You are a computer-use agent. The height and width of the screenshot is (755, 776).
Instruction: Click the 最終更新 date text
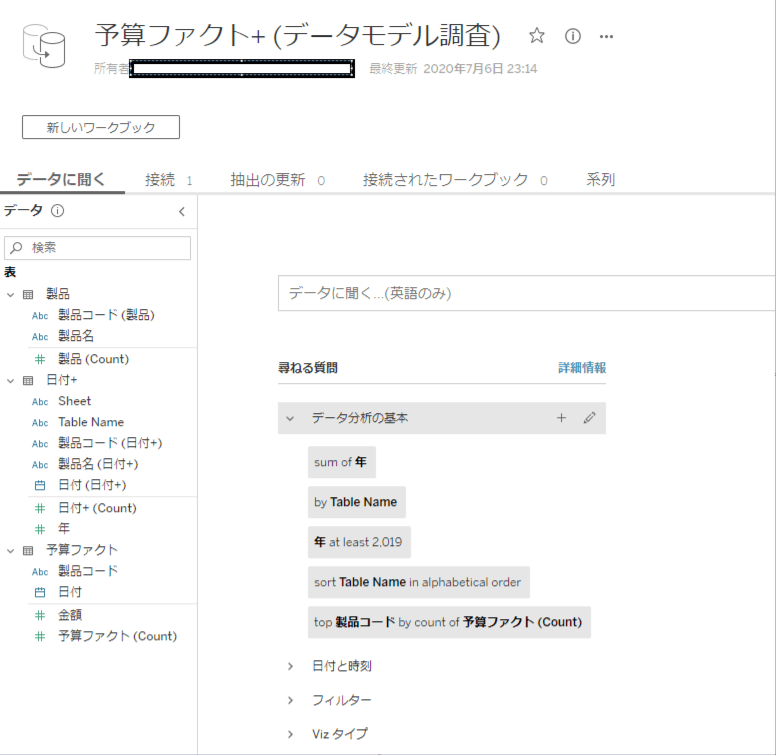click(453, 69)
